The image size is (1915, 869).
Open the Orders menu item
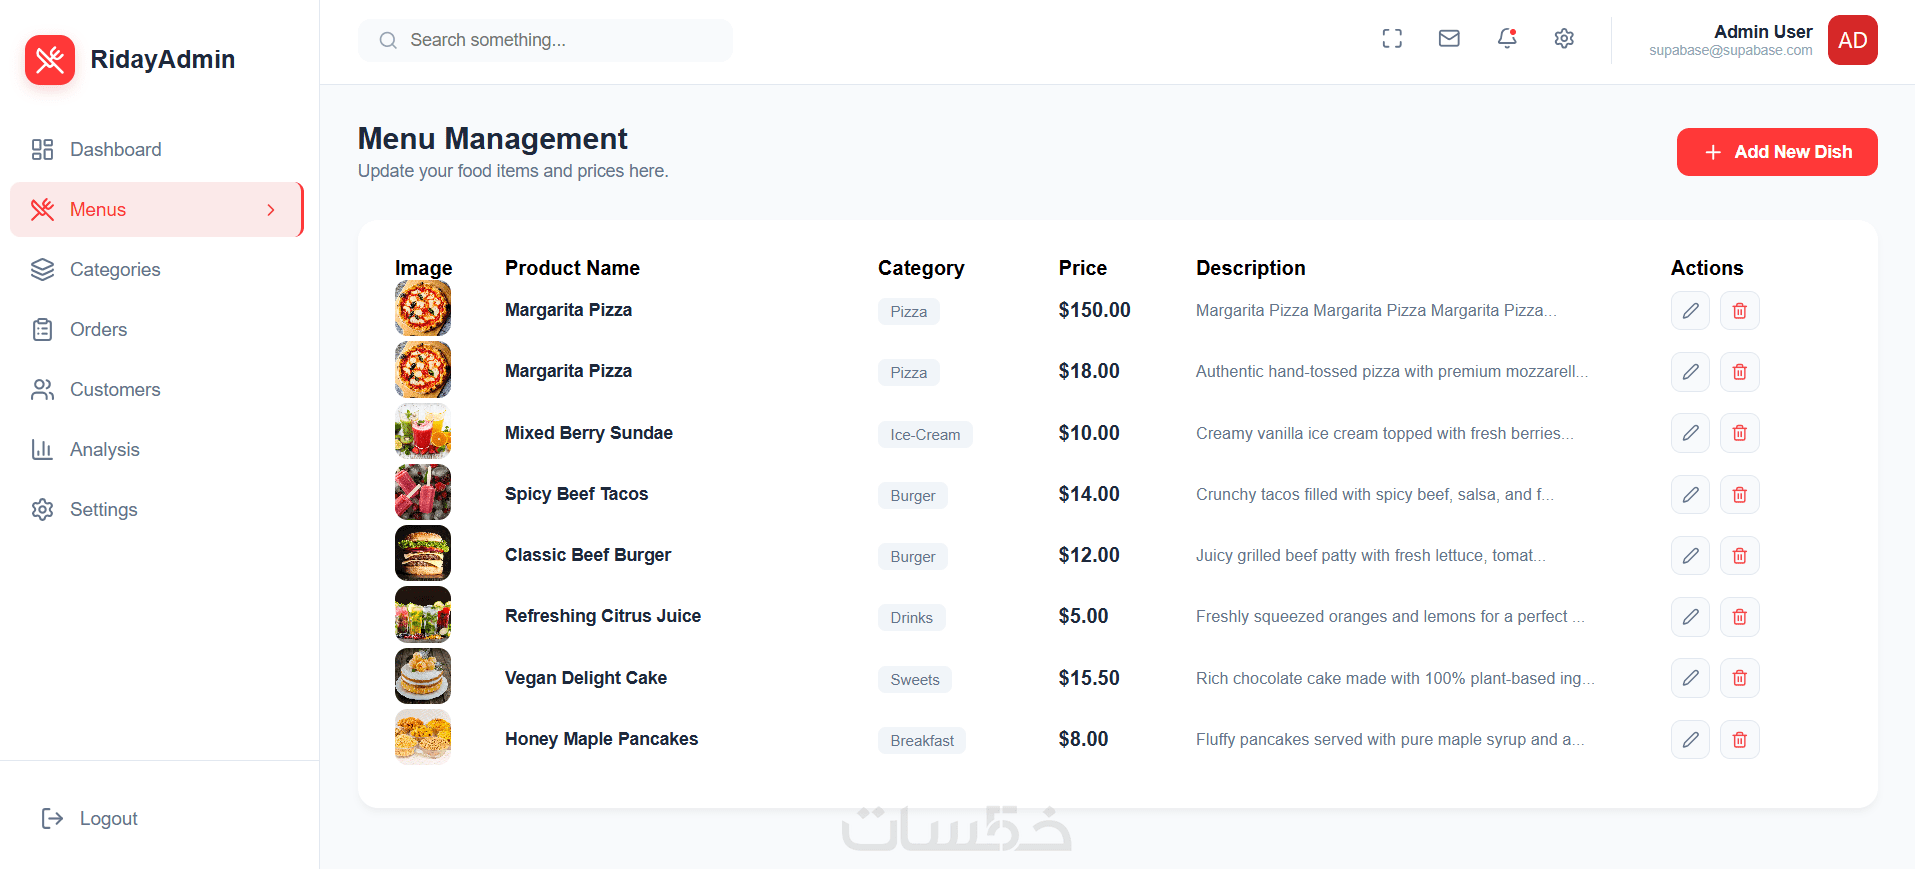[98, 330]
